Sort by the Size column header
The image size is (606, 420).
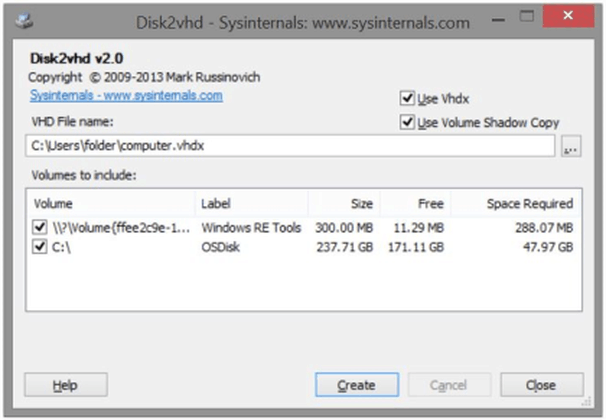(344, 203)
